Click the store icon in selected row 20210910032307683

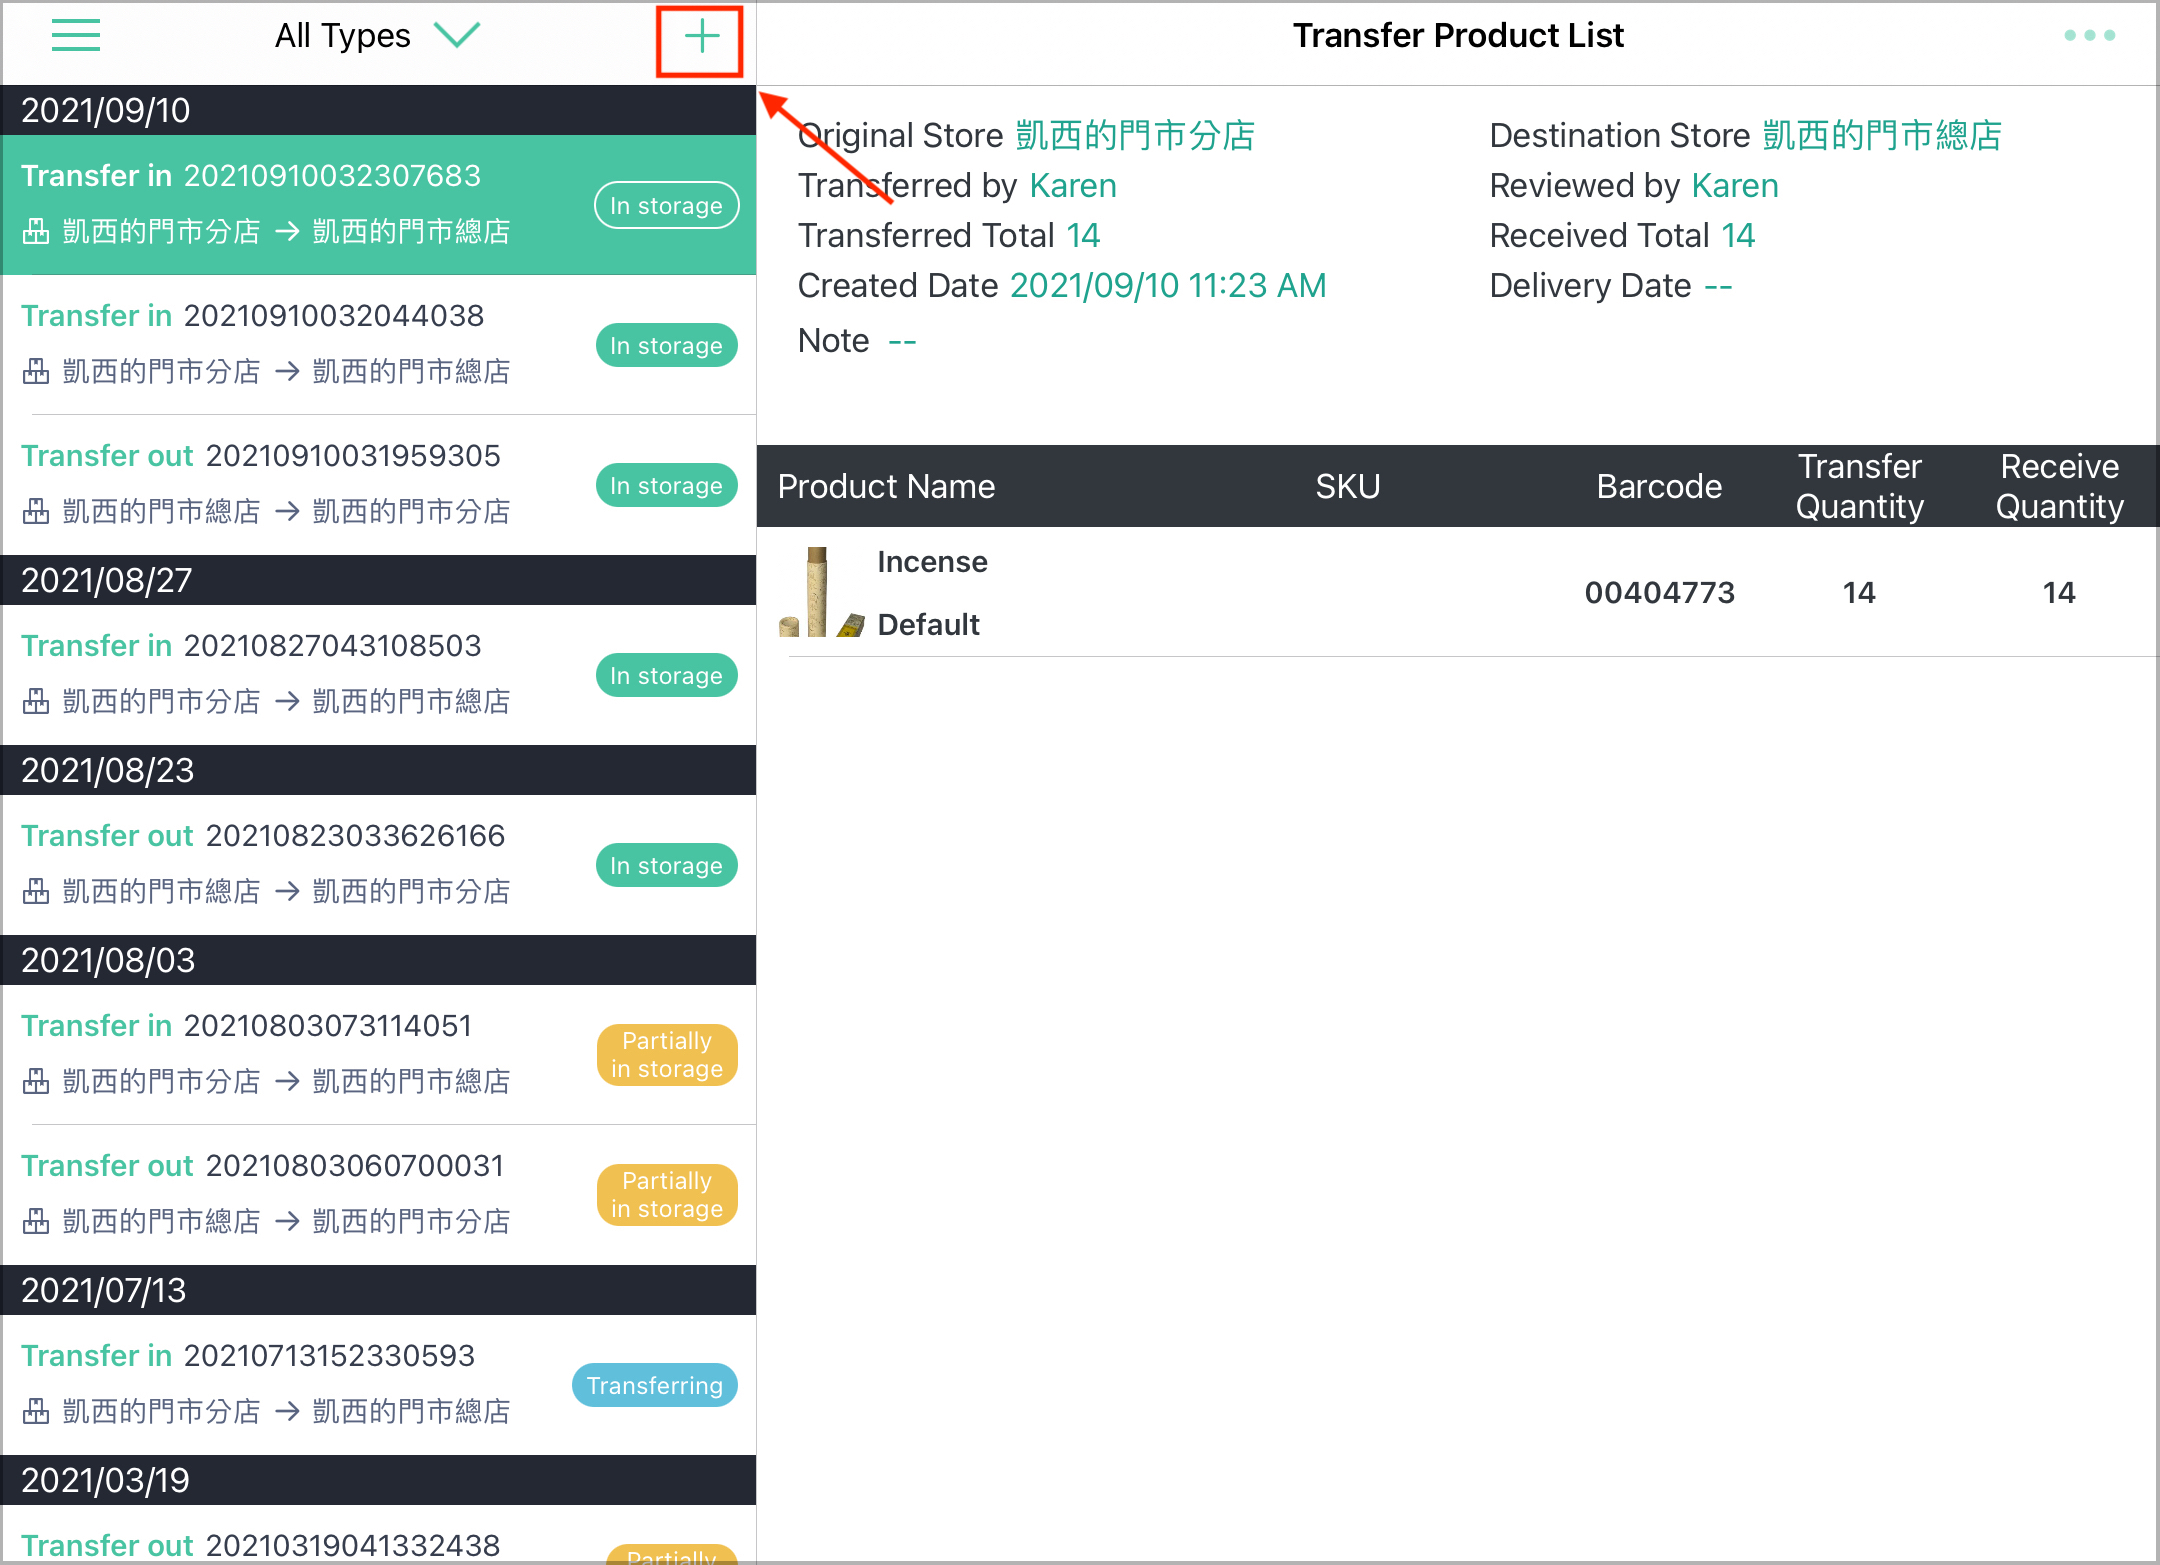[36, 232]
